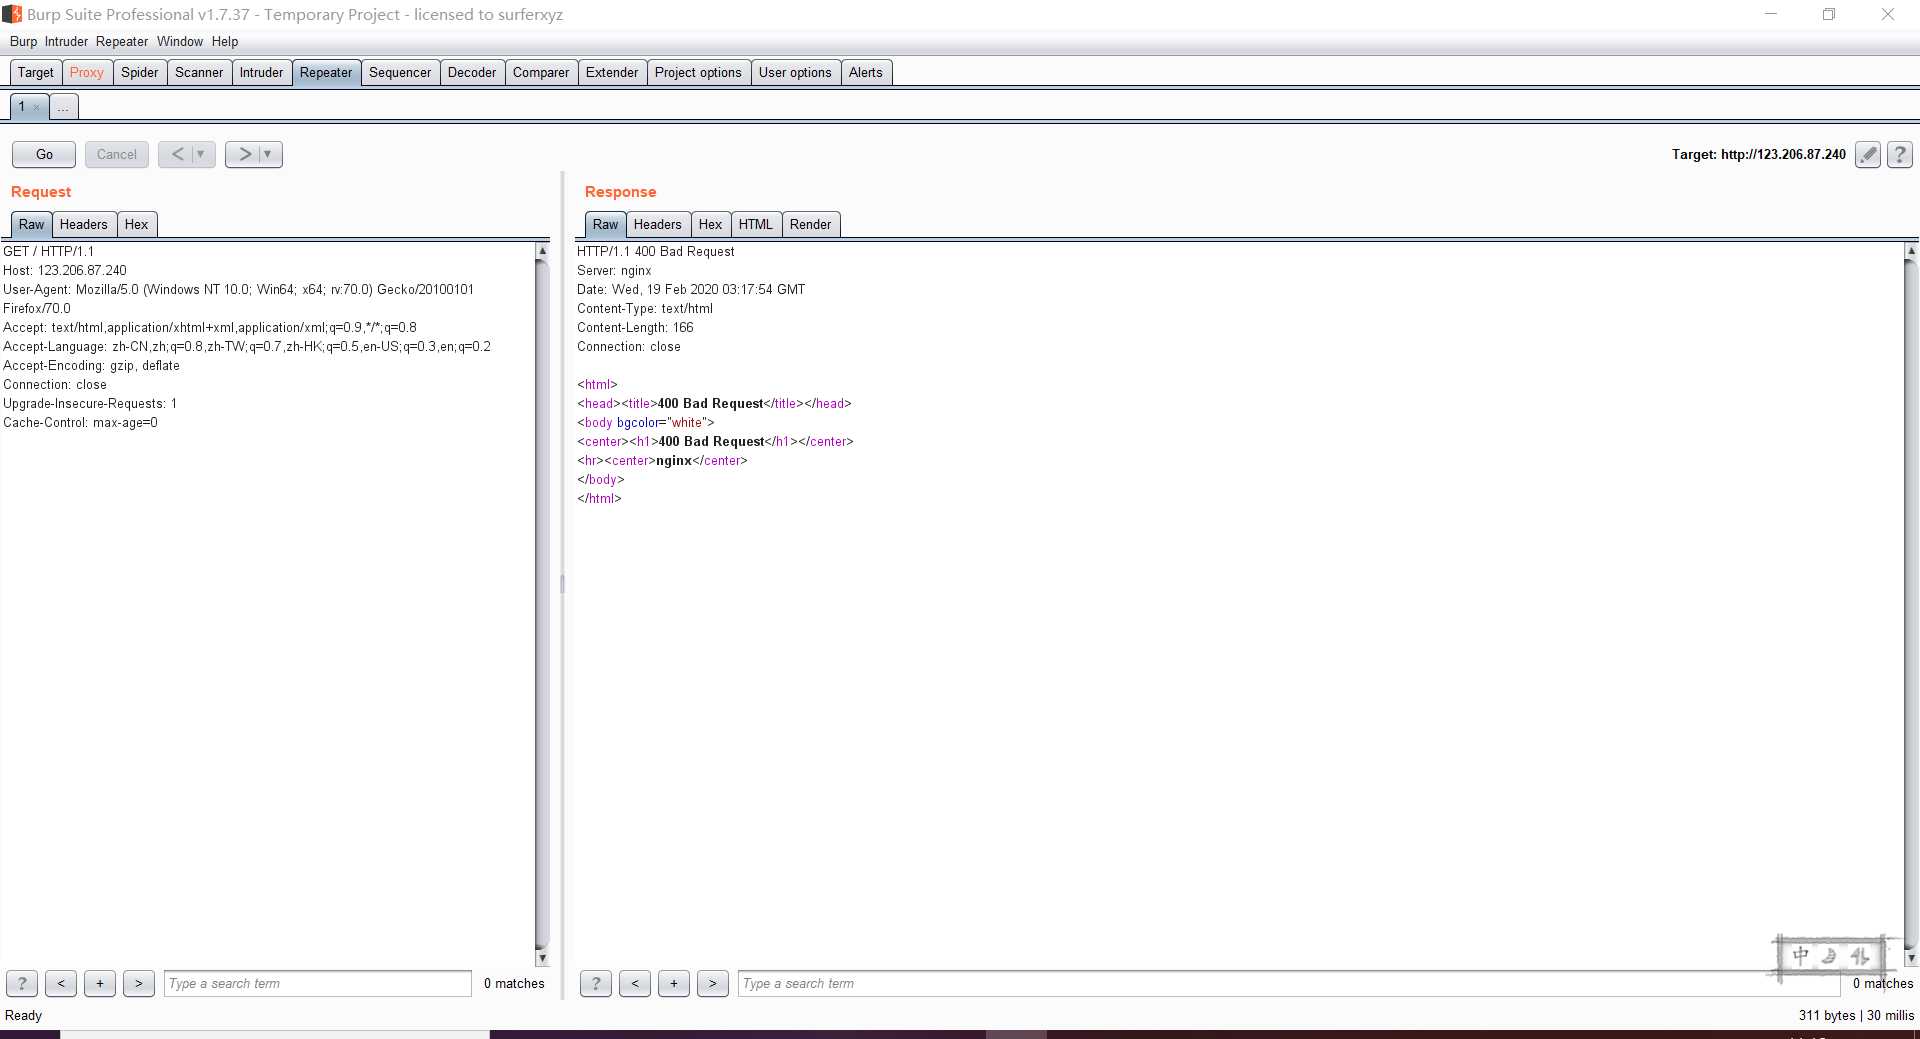Viewport: 1920px width, 1039px height.
Task: Add new Repeater tab with ellipsis
Action: [63, 107]
